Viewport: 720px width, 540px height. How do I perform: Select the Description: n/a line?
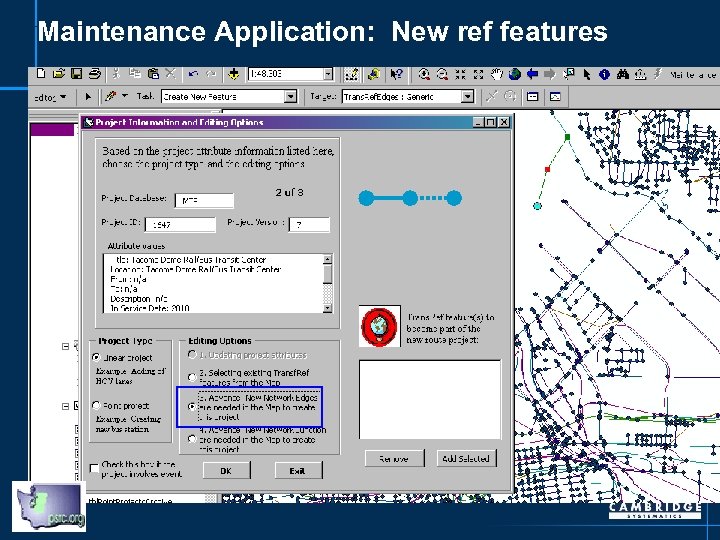click(139, 298)
